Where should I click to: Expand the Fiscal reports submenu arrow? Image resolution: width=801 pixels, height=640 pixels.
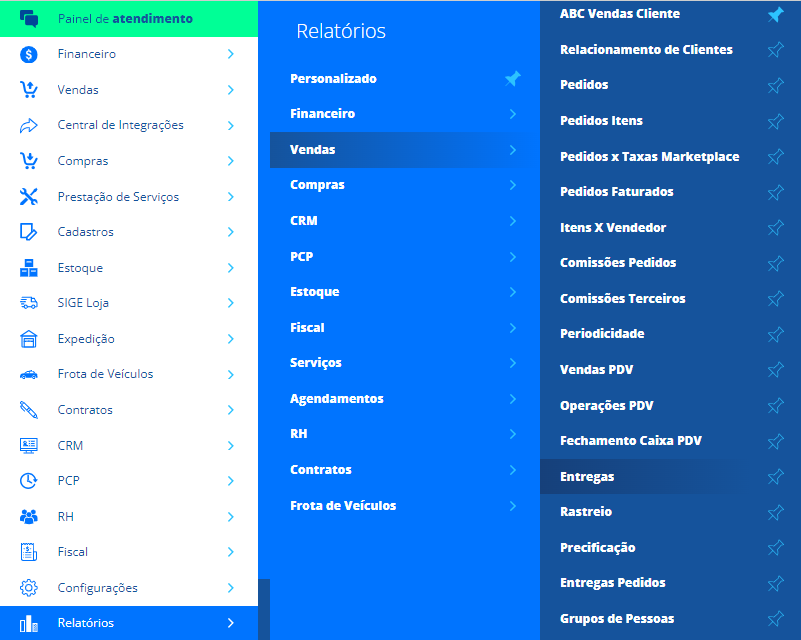tap(513, 327)
